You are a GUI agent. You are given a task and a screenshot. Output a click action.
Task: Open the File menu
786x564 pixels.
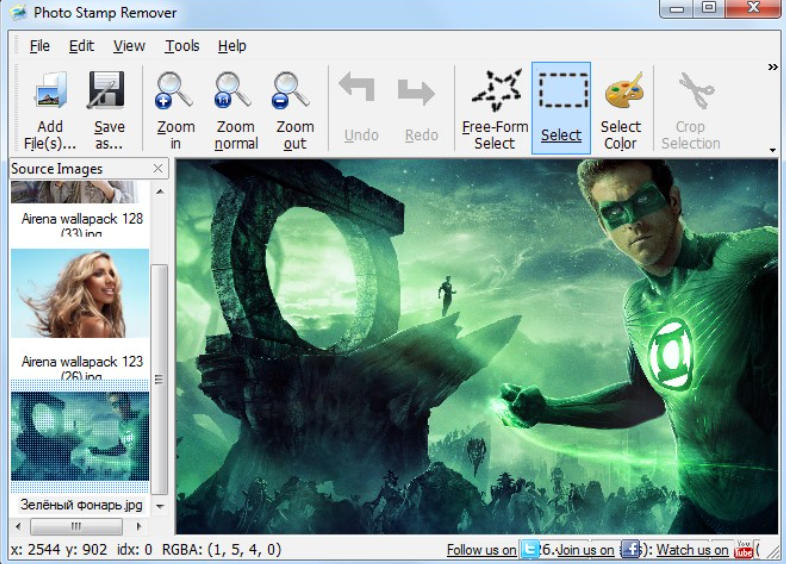click(39, 46)
